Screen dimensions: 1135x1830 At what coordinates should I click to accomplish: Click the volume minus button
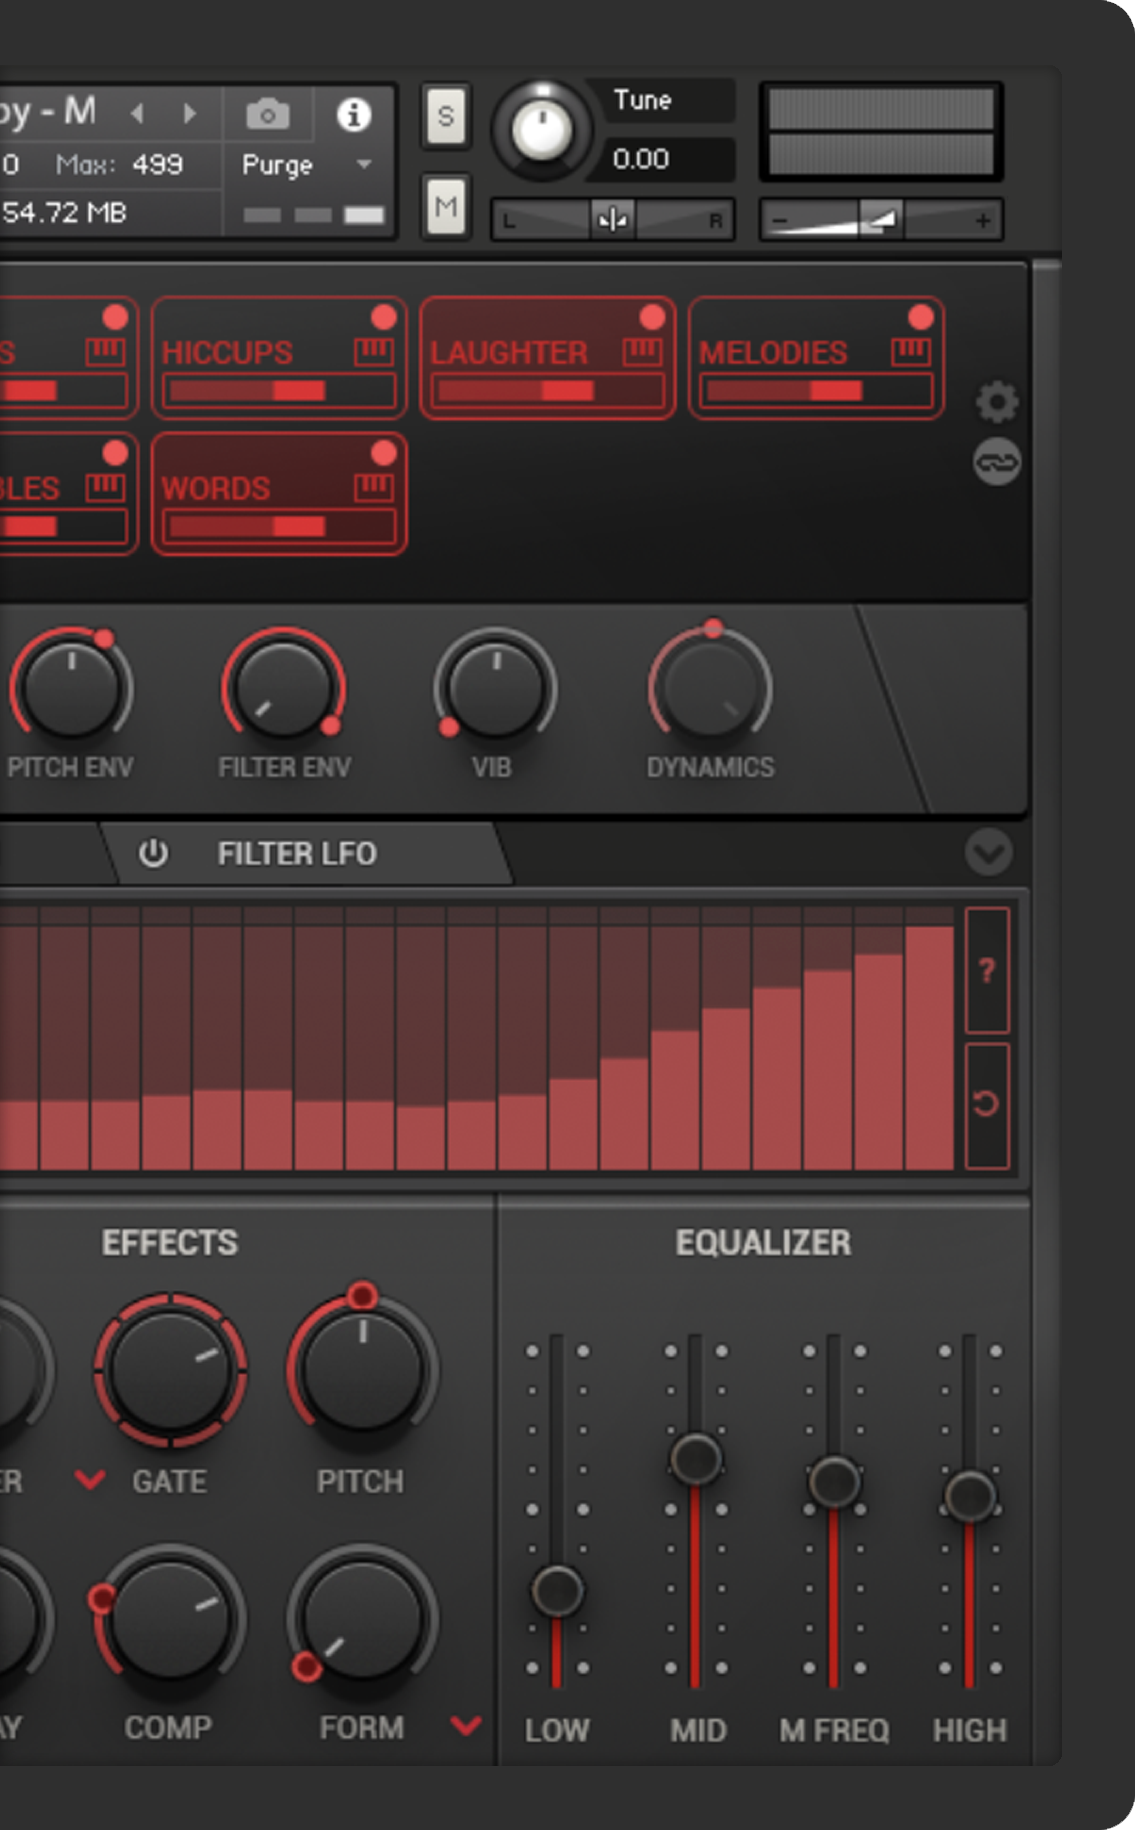pyautogui.click(x=781, y=220)
